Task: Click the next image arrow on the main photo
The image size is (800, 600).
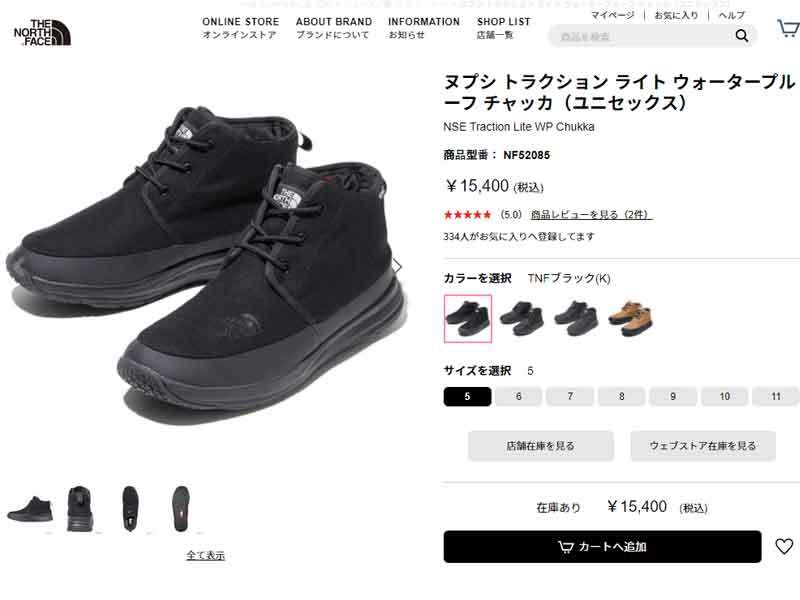Action: click(x=397, y=266)
